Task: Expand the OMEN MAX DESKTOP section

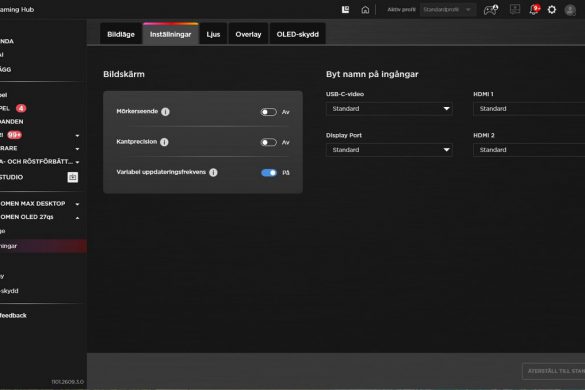Action: [77, 204]
